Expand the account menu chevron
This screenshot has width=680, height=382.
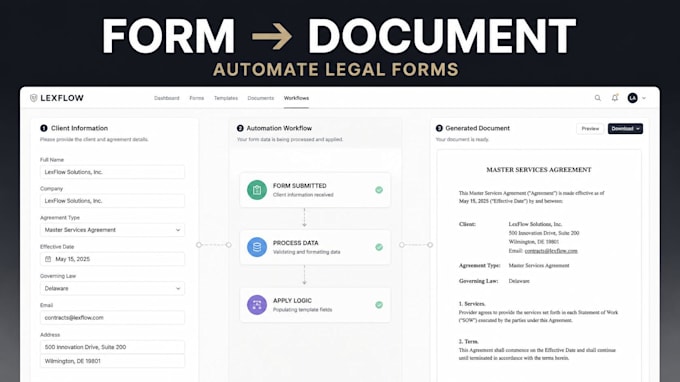(x=644, y=98)
